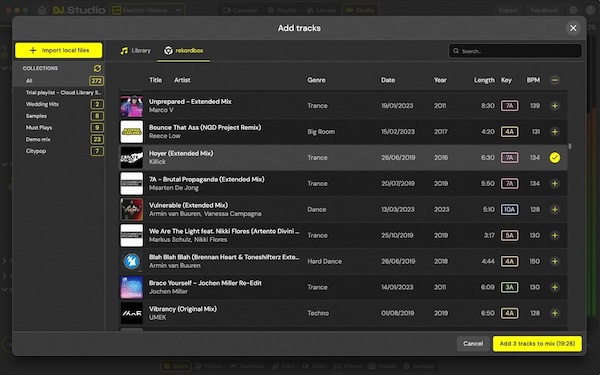Viewport: 600px width, 375px height.
Task: Sort by Date column header
Action: click(388, 80)
